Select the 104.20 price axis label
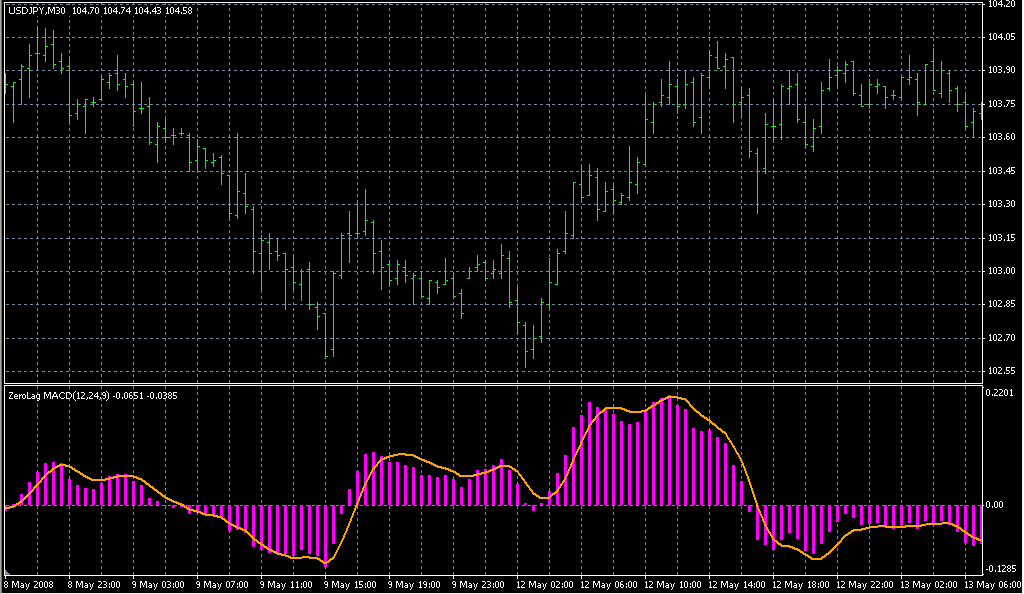This screenshot has width=1024, height=594. 1001,5
